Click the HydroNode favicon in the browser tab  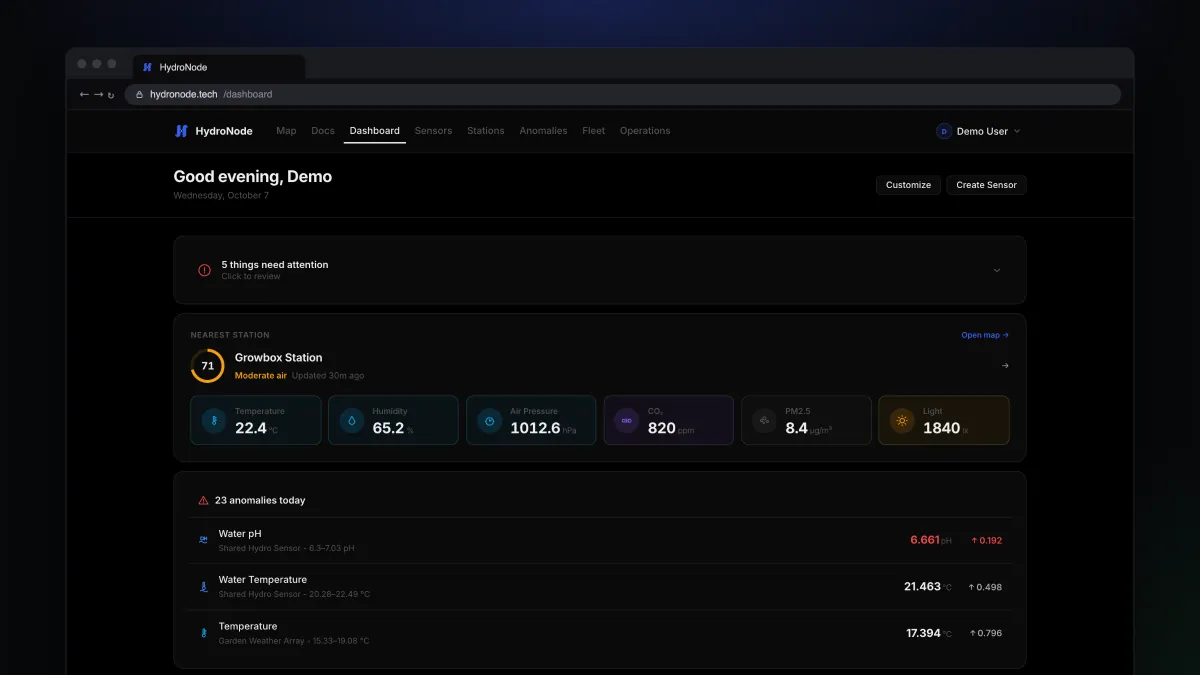147,67
